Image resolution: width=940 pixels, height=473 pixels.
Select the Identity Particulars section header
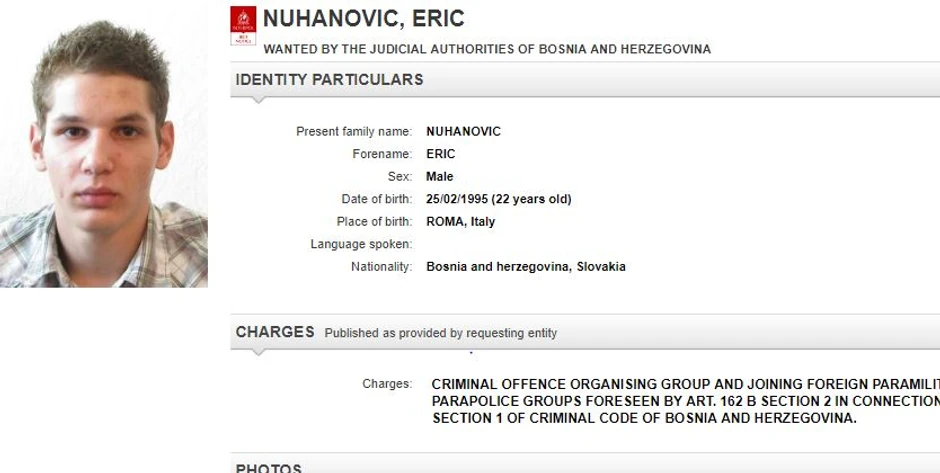[329, 80]
